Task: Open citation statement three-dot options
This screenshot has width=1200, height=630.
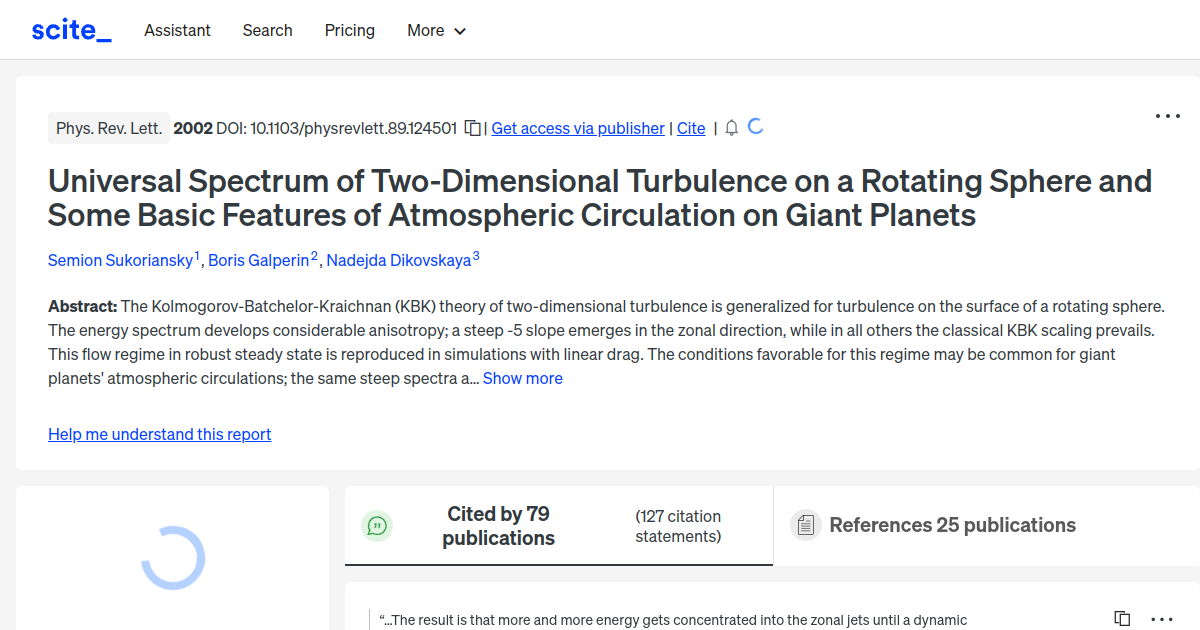Action: 1162,619
